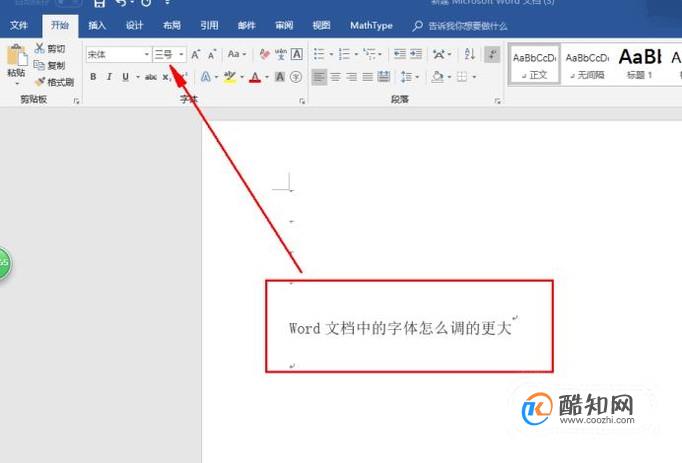This screenshot has height=463, width=682.
Task: Switch to the Review (审阅) tab
Action: (x=284, y=25)
